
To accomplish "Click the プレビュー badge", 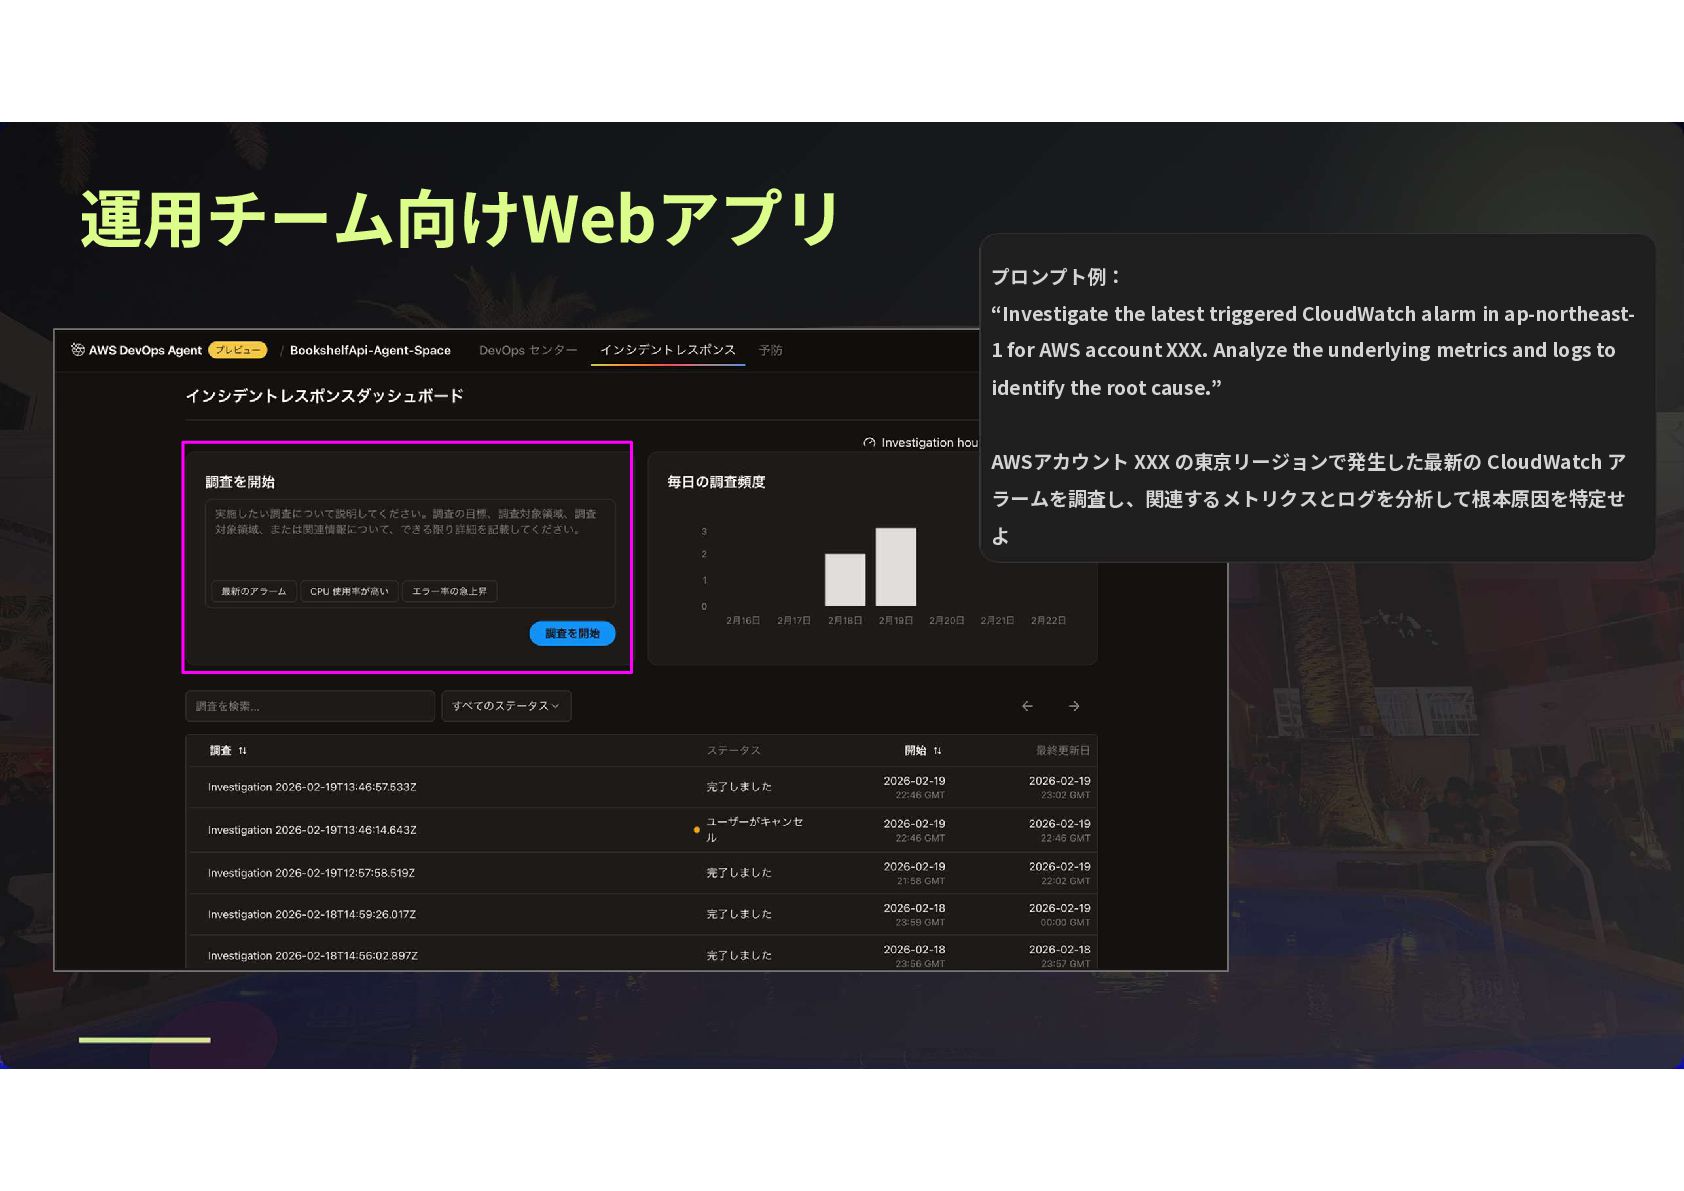I will click(238, 350).
